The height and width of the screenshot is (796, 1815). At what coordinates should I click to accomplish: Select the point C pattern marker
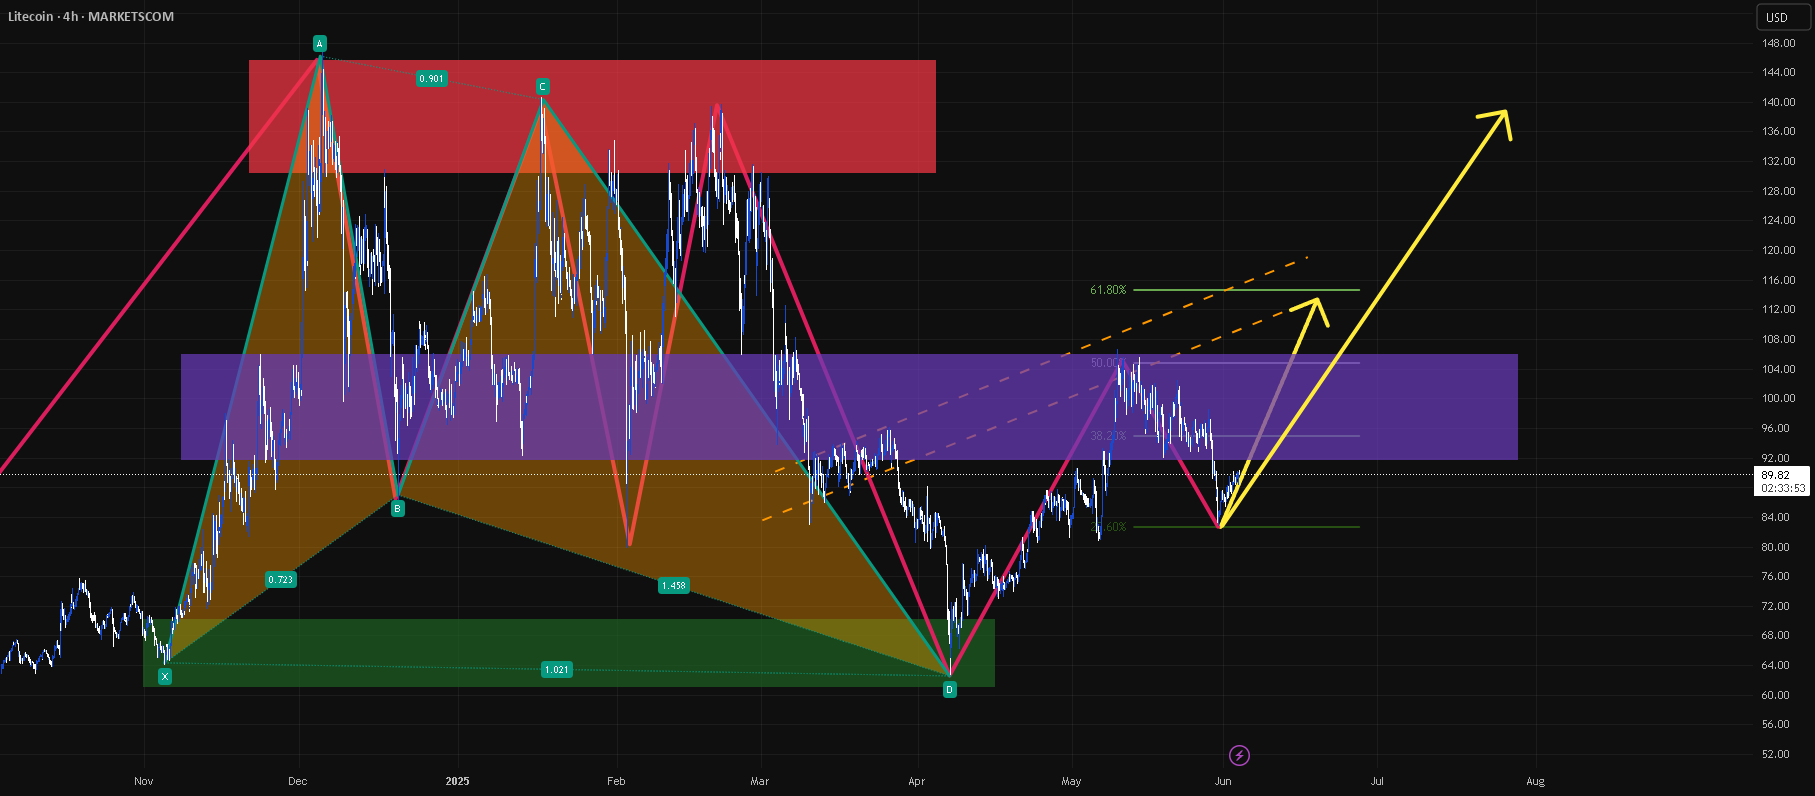coord(542,87)
